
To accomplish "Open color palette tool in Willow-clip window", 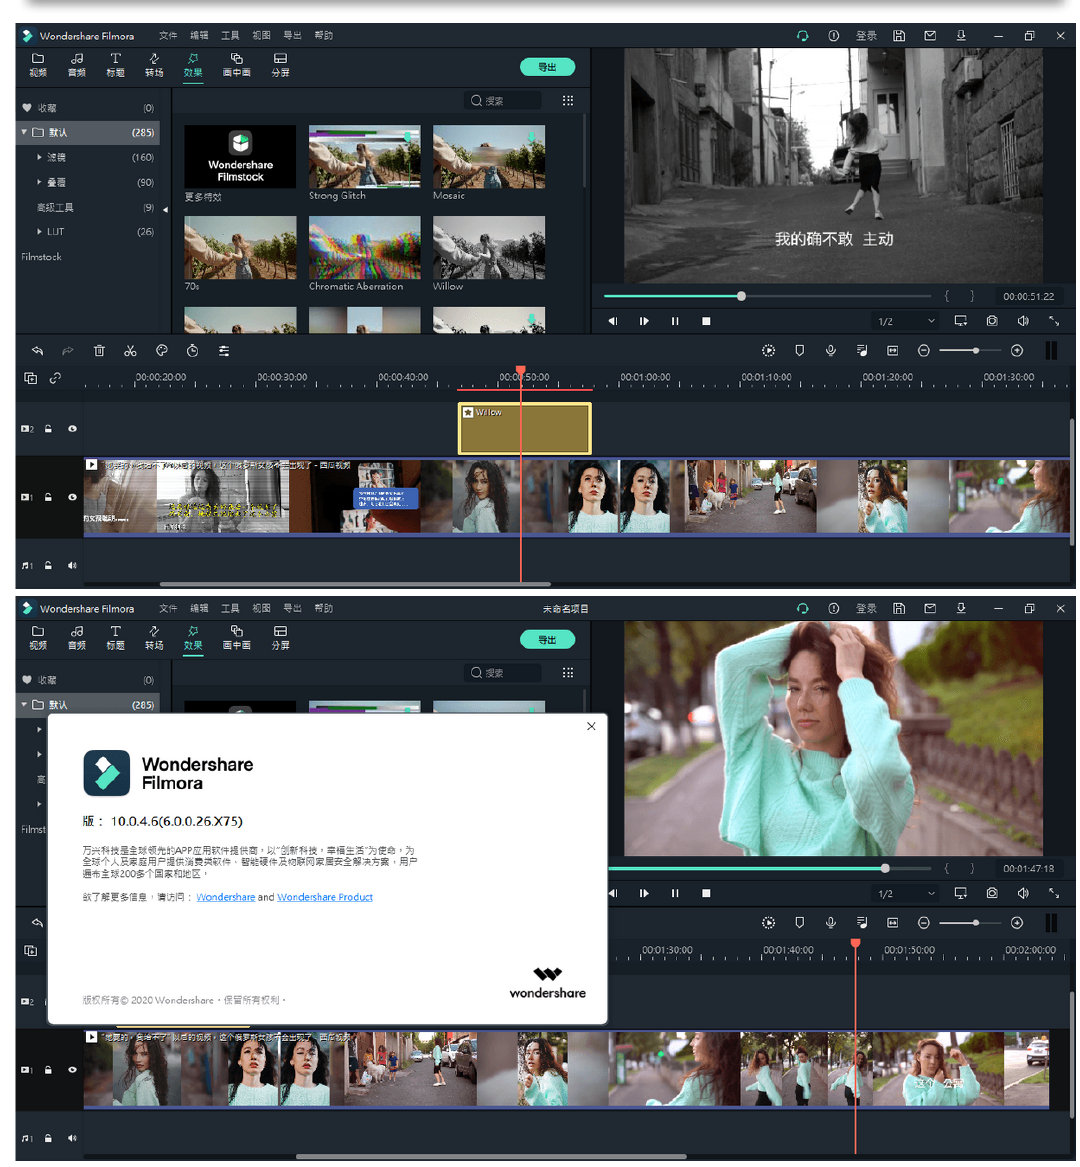I will (x=162, y=351).
